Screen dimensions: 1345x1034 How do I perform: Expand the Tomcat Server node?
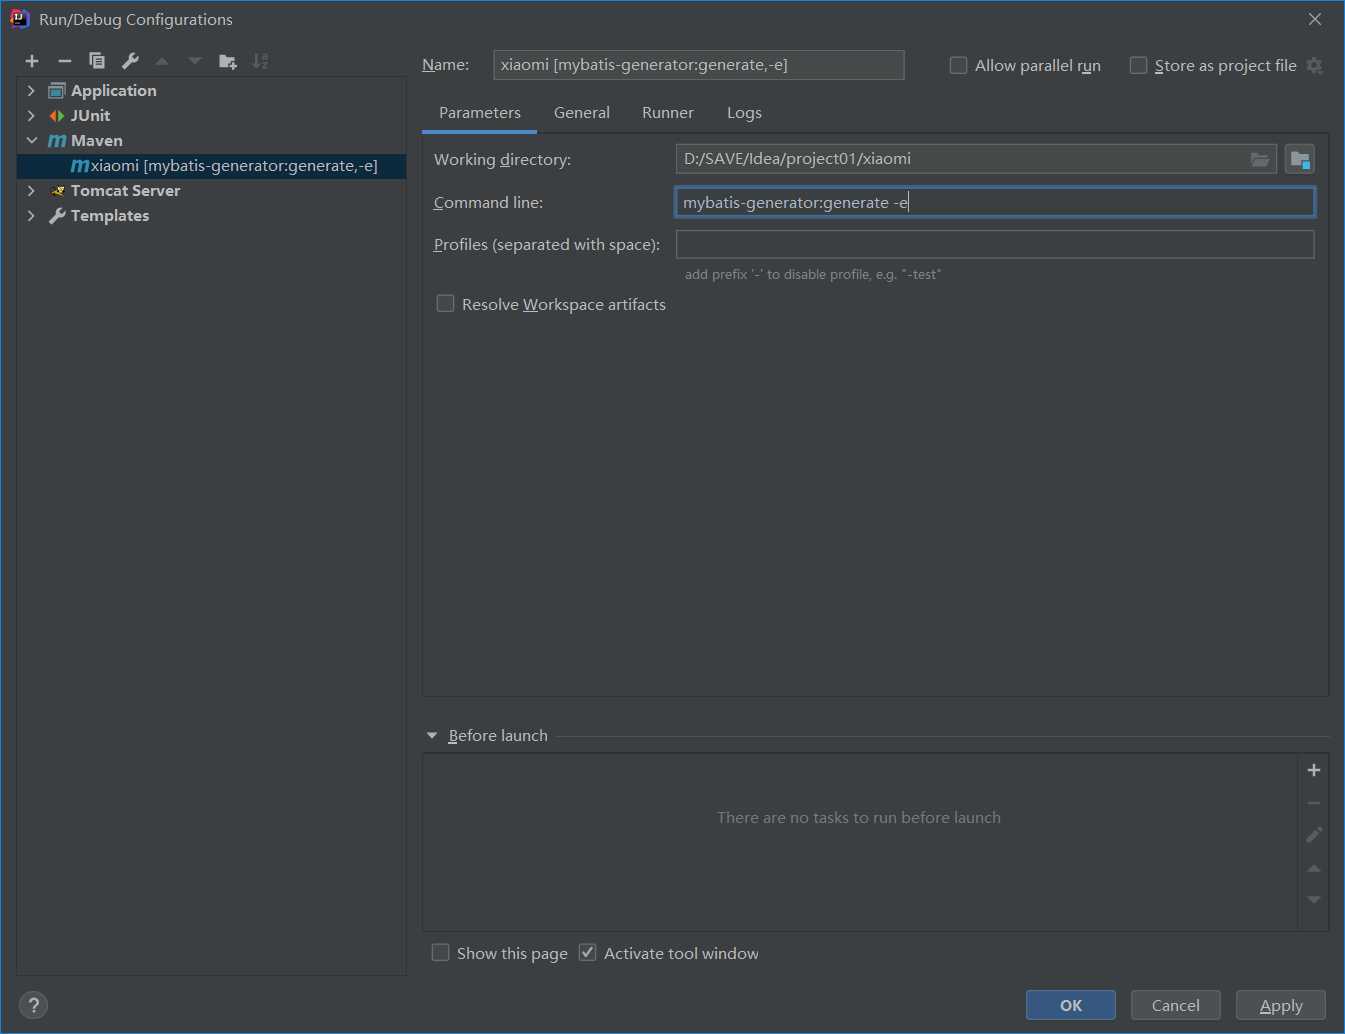pos(31,191)
